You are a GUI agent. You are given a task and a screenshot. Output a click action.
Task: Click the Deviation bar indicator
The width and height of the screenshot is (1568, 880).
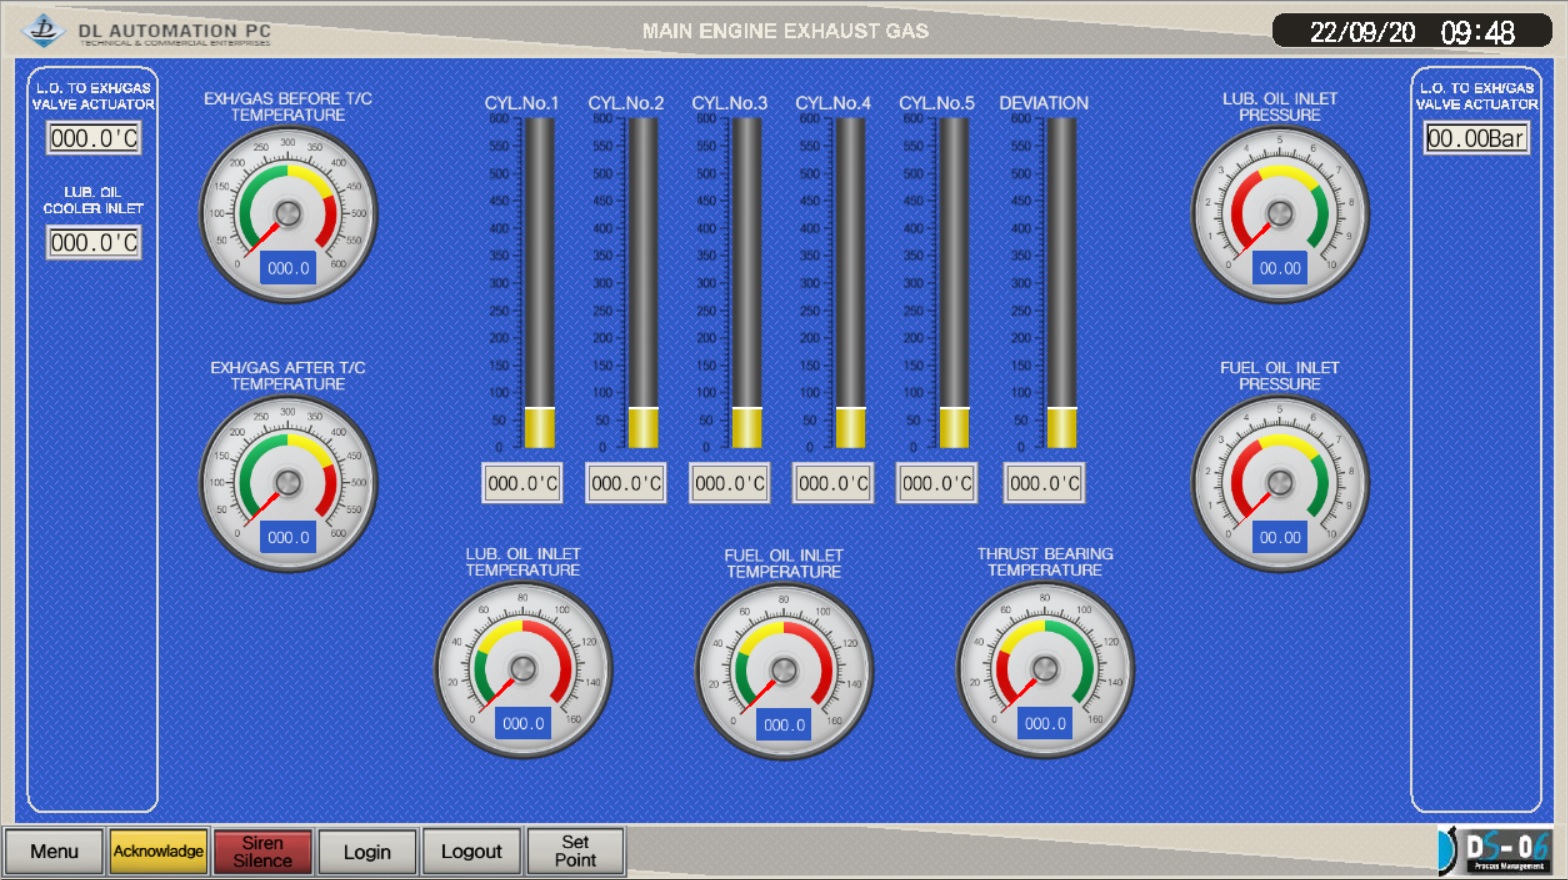pyautogui.click(x=1061, y=283)
